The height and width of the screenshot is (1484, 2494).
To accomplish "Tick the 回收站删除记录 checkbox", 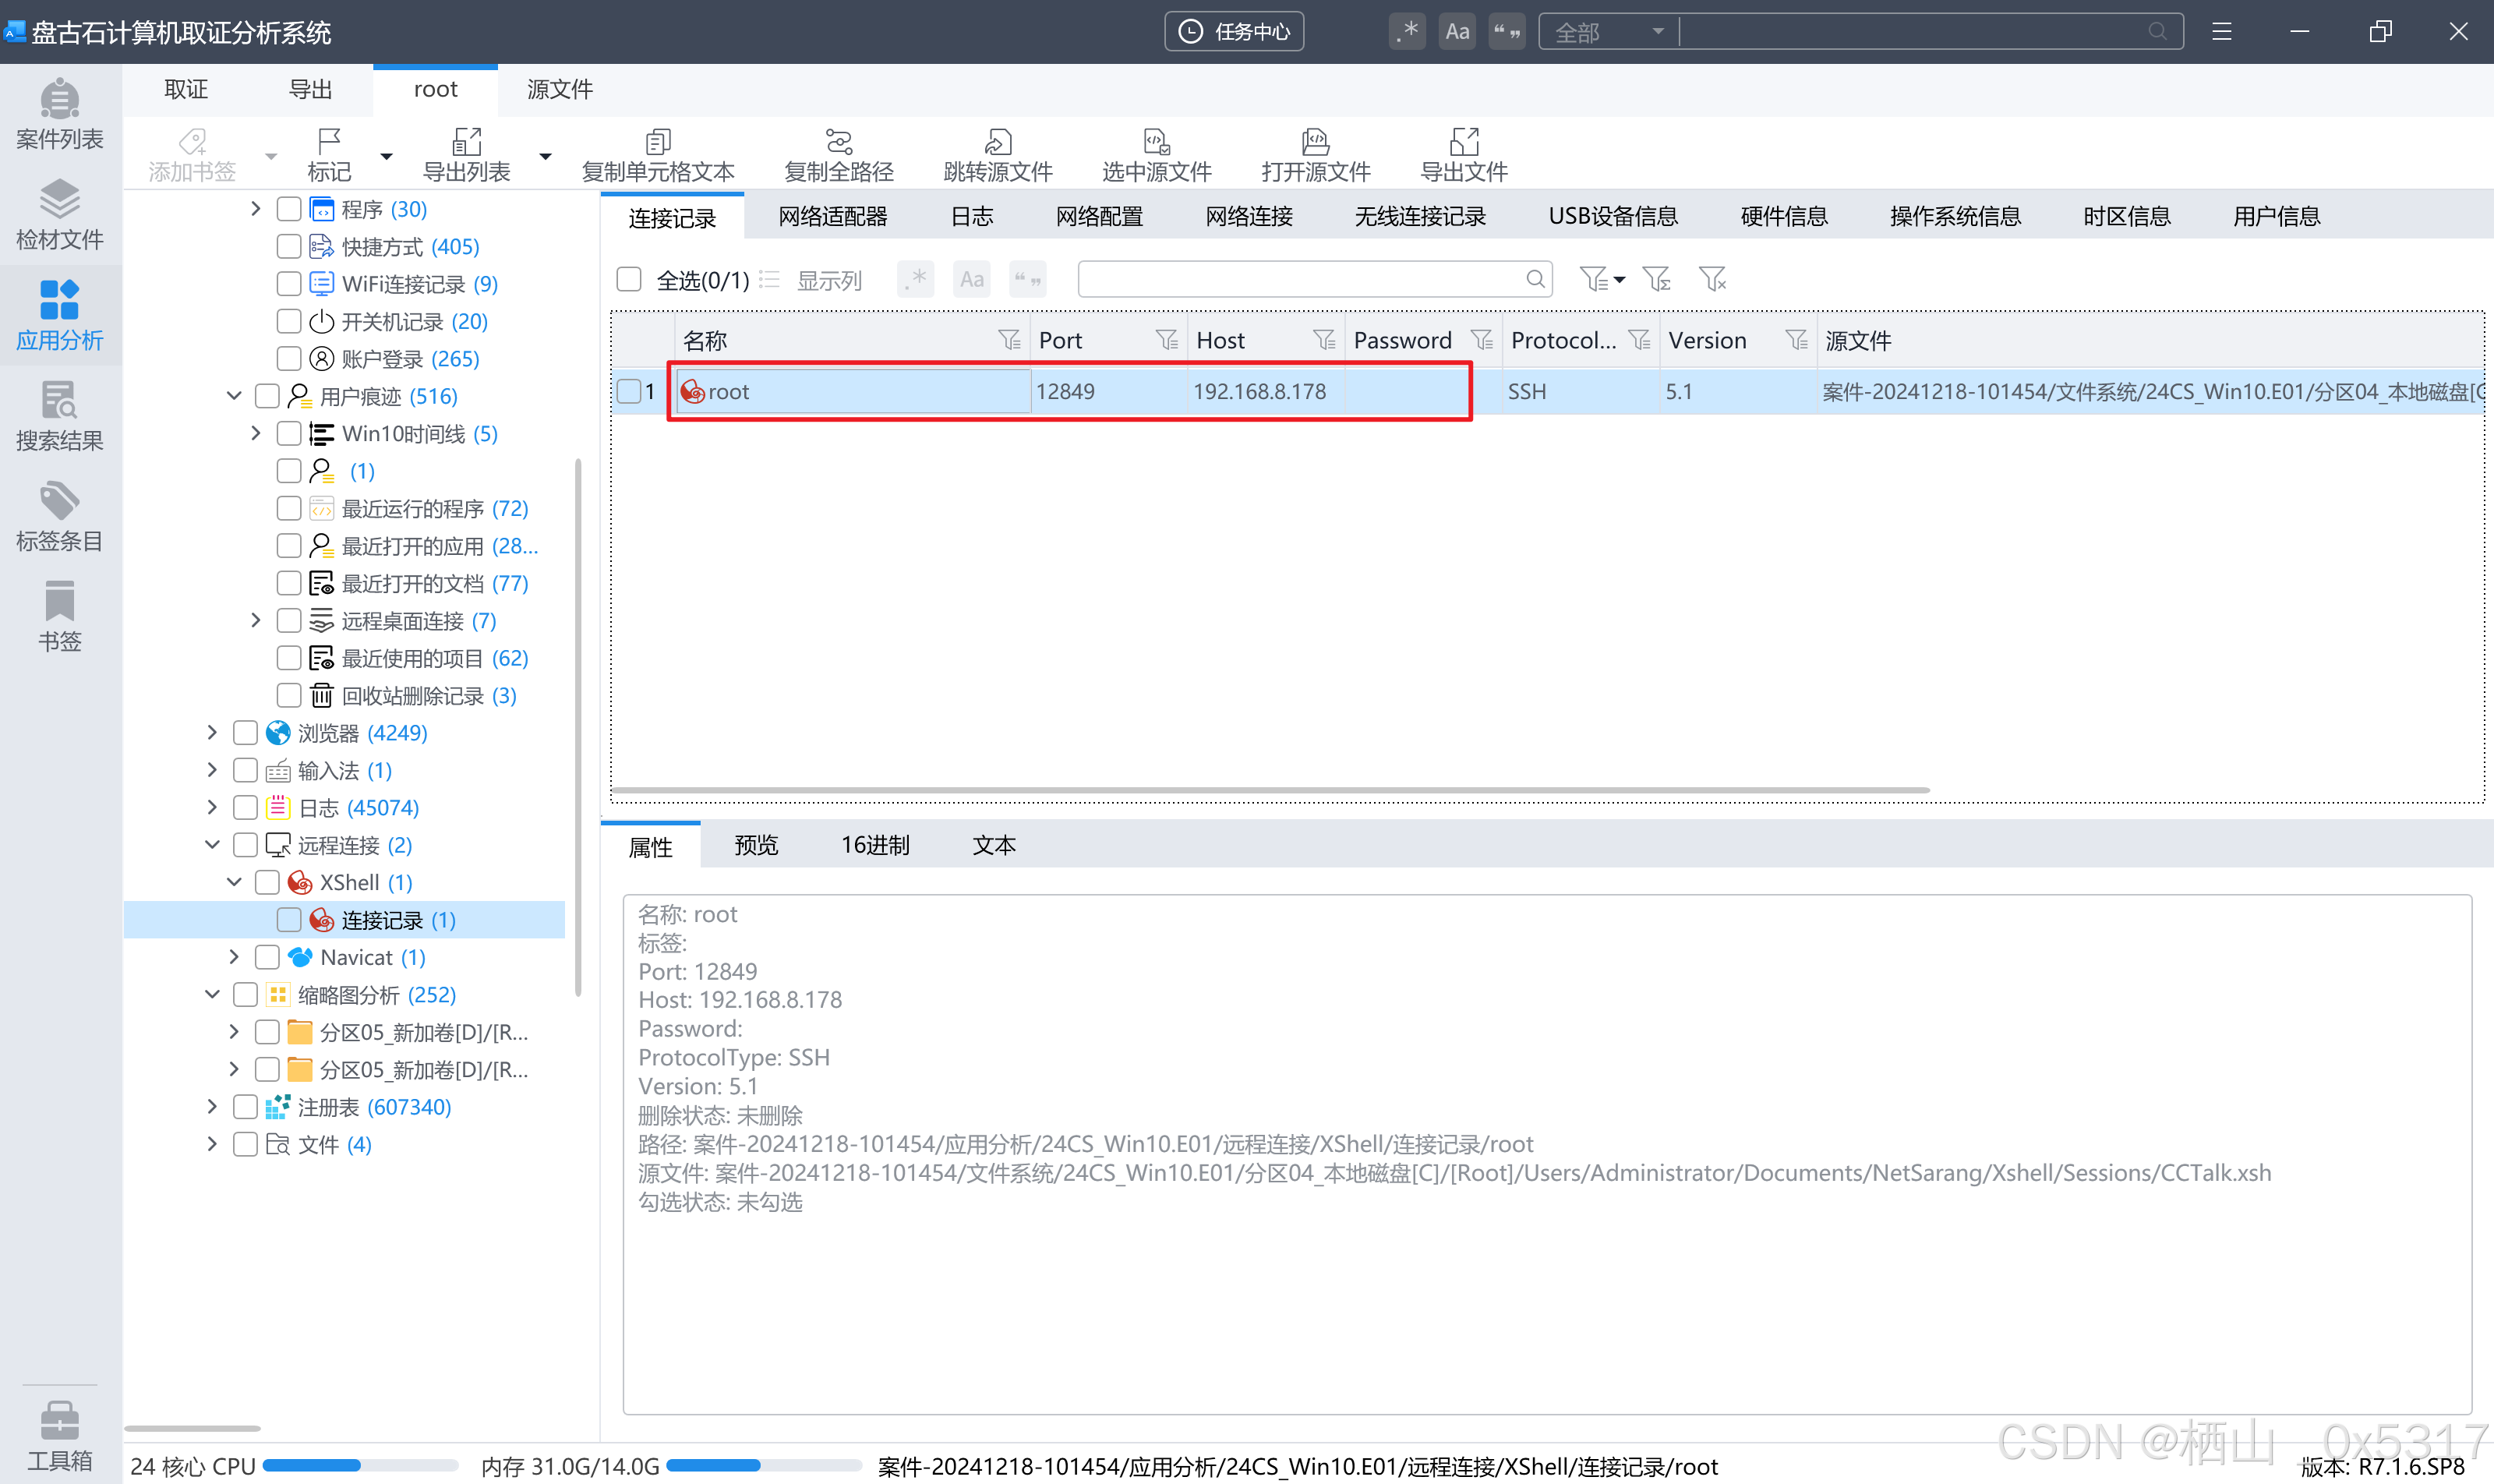I will point(289,695).
